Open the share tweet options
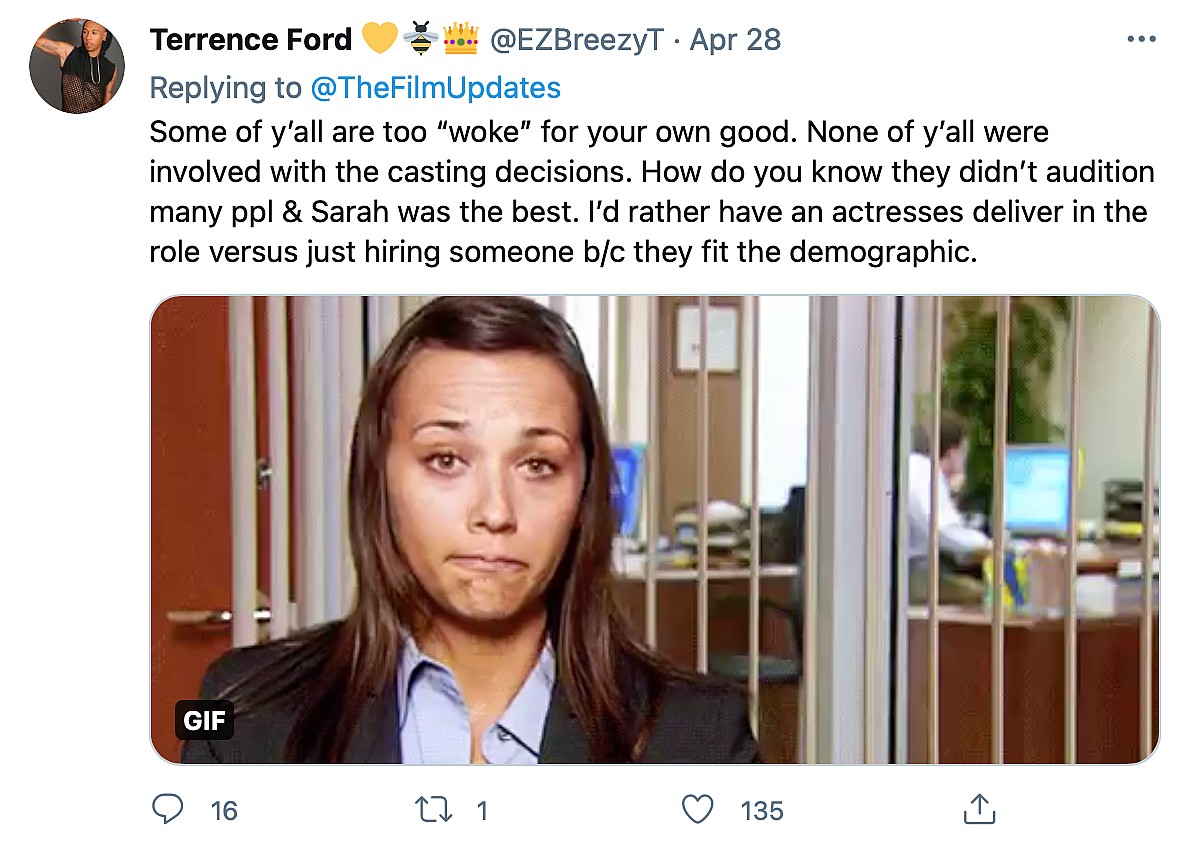Image resolution: width=1188 pixels, height=850 pixels. [977, 809]
